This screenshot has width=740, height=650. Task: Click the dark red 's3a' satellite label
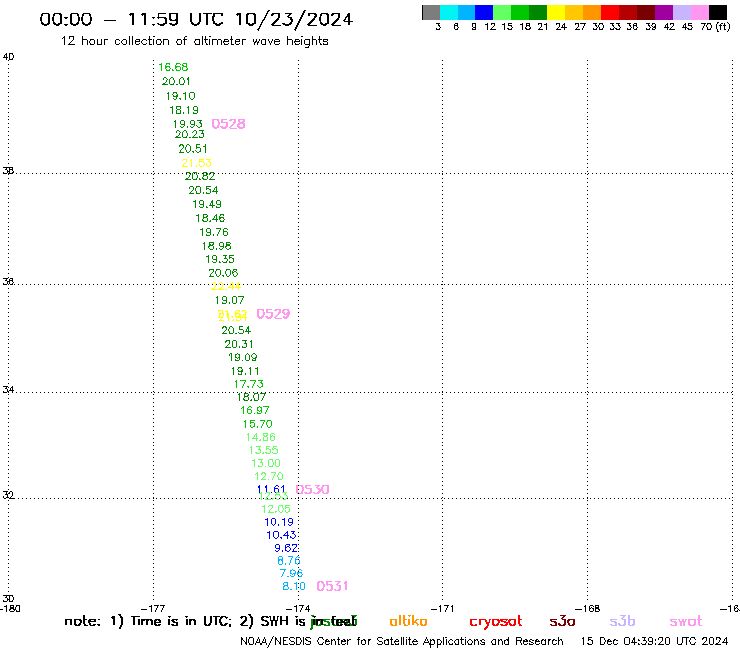click(x=562, y=622)
